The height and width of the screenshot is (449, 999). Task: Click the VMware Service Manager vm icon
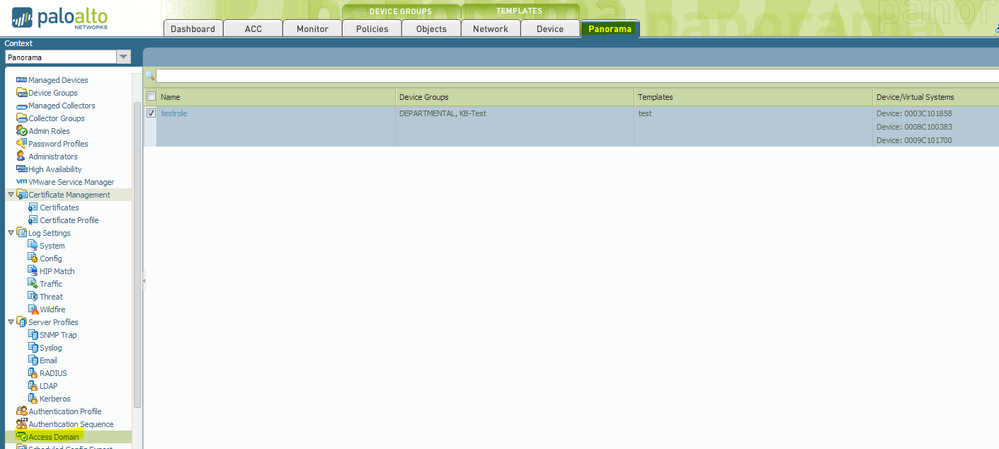pos(21,182)
